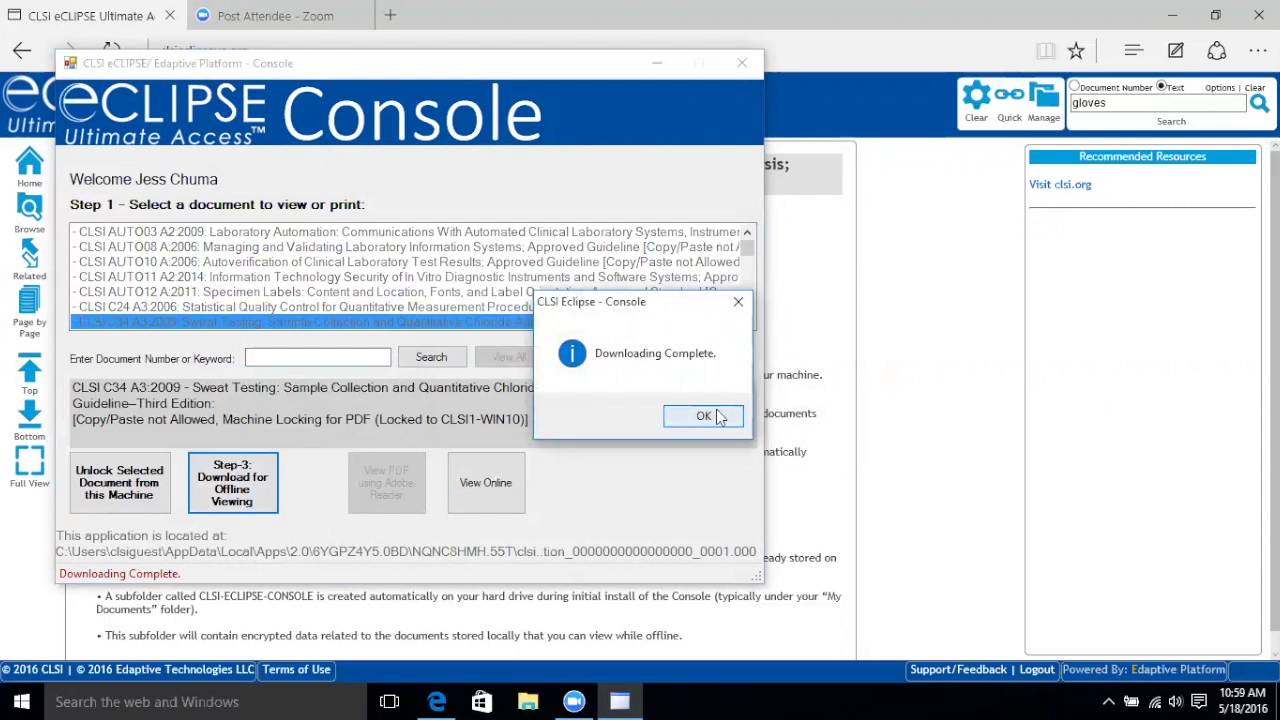Viewport: 1280px width, 720px height.
Task: Click the magnifier search icon beside gloves
Action: (x=1259, y=103)
